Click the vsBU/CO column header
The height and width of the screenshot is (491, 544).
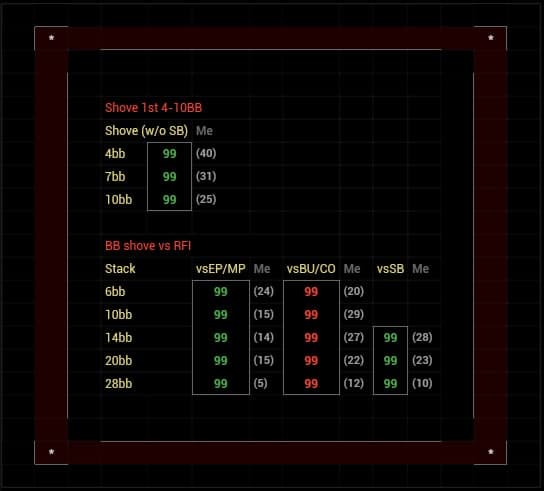[311, 269]
